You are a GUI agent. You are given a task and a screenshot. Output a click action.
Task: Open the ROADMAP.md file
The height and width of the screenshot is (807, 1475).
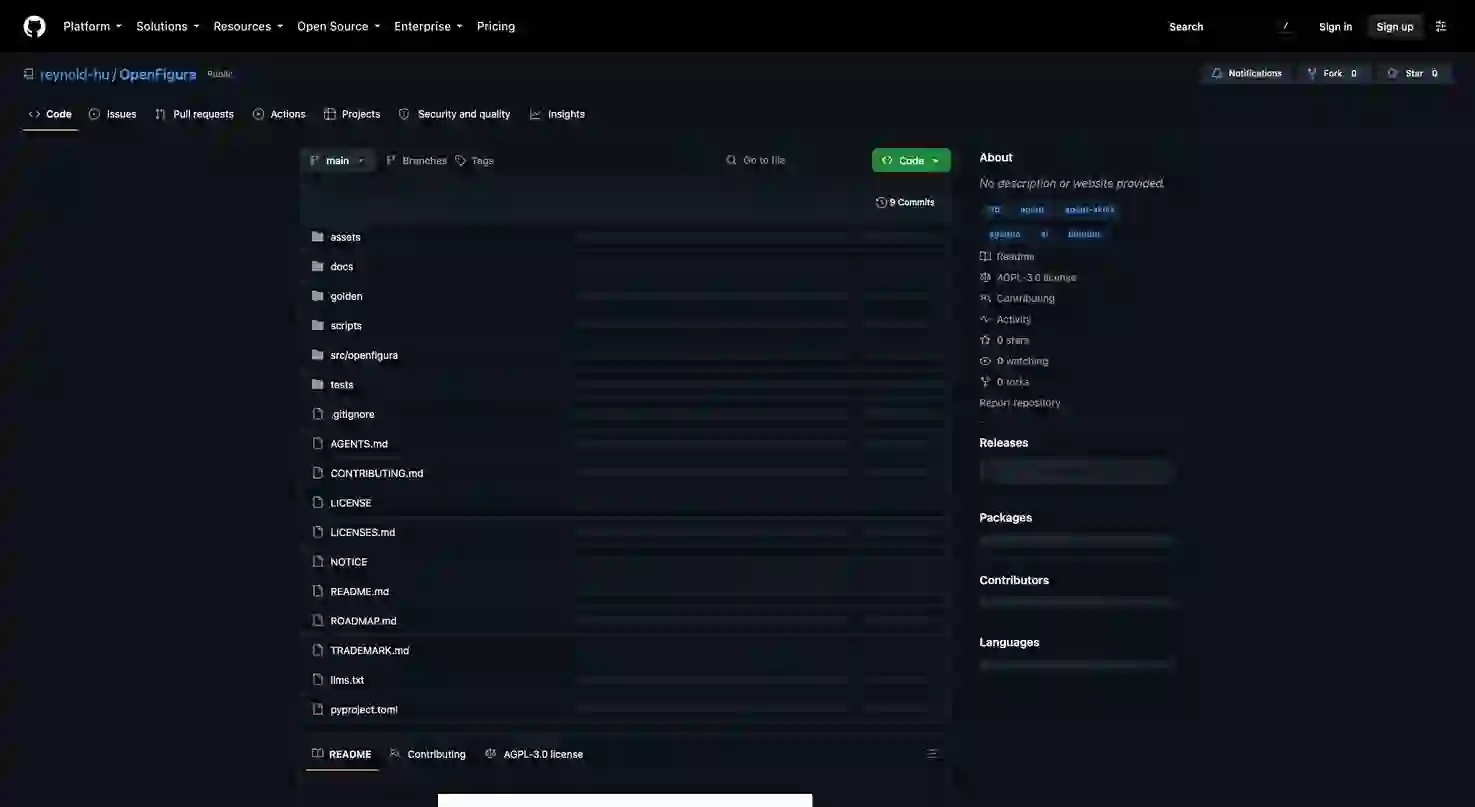tap(363, 621)
